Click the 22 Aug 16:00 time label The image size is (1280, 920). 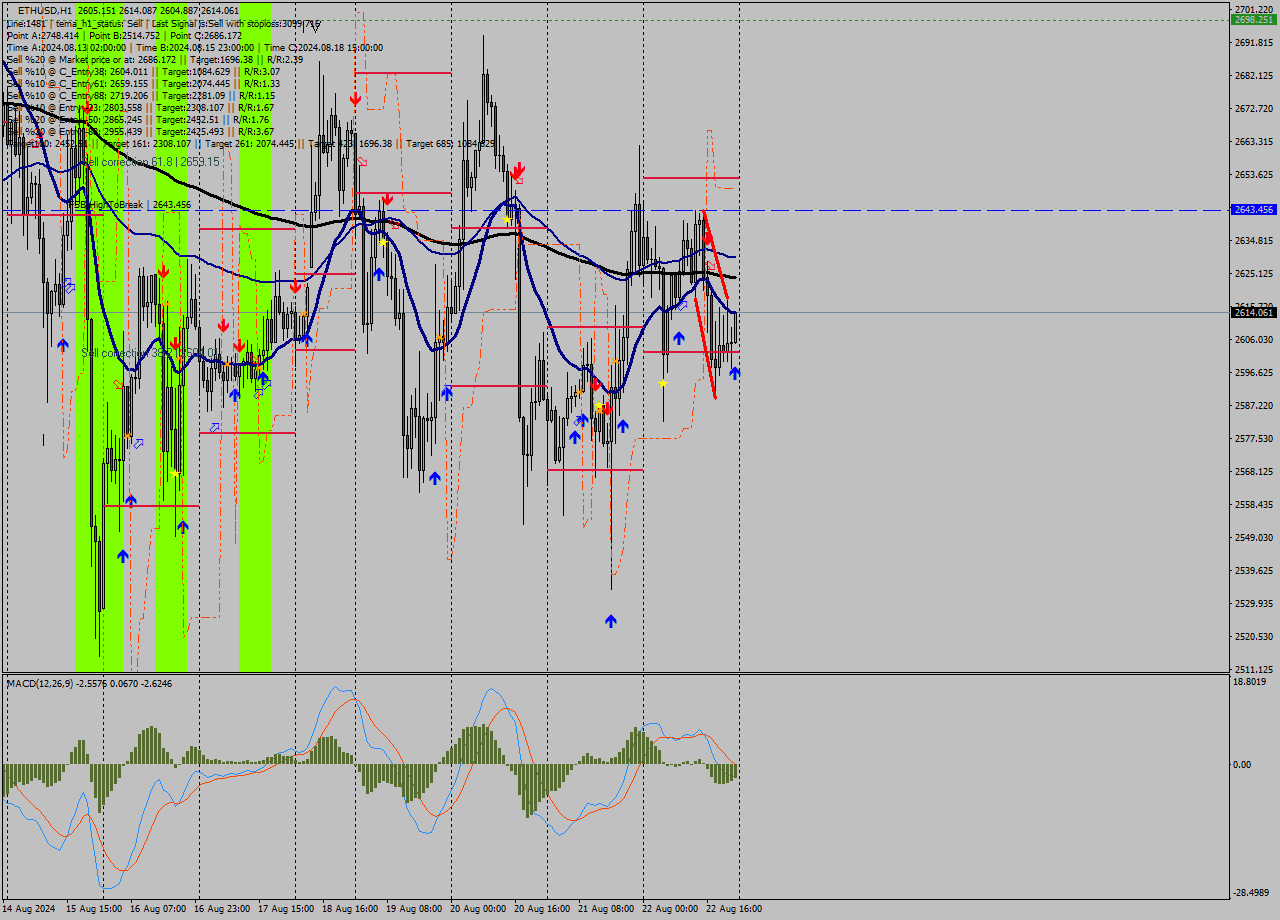(x=734, y=909)
